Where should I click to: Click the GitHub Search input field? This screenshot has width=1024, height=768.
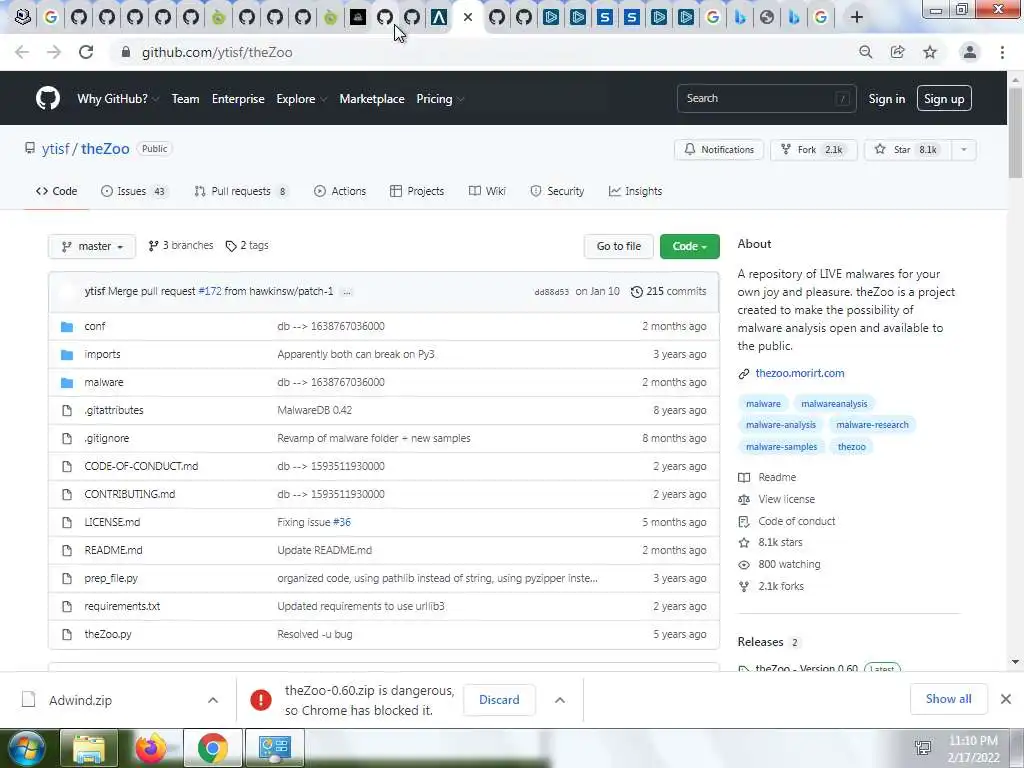click(767, 99)
